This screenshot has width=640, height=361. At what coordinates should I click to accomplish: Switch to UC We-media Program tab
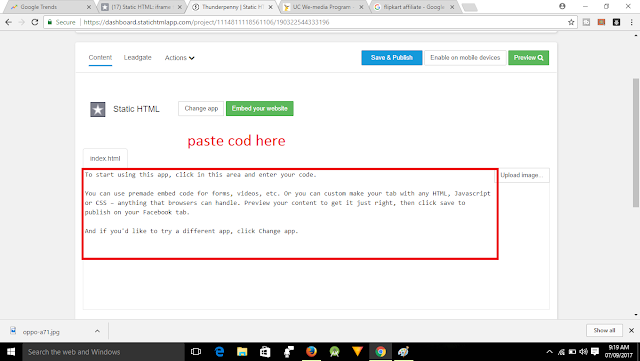pos(322,7)
